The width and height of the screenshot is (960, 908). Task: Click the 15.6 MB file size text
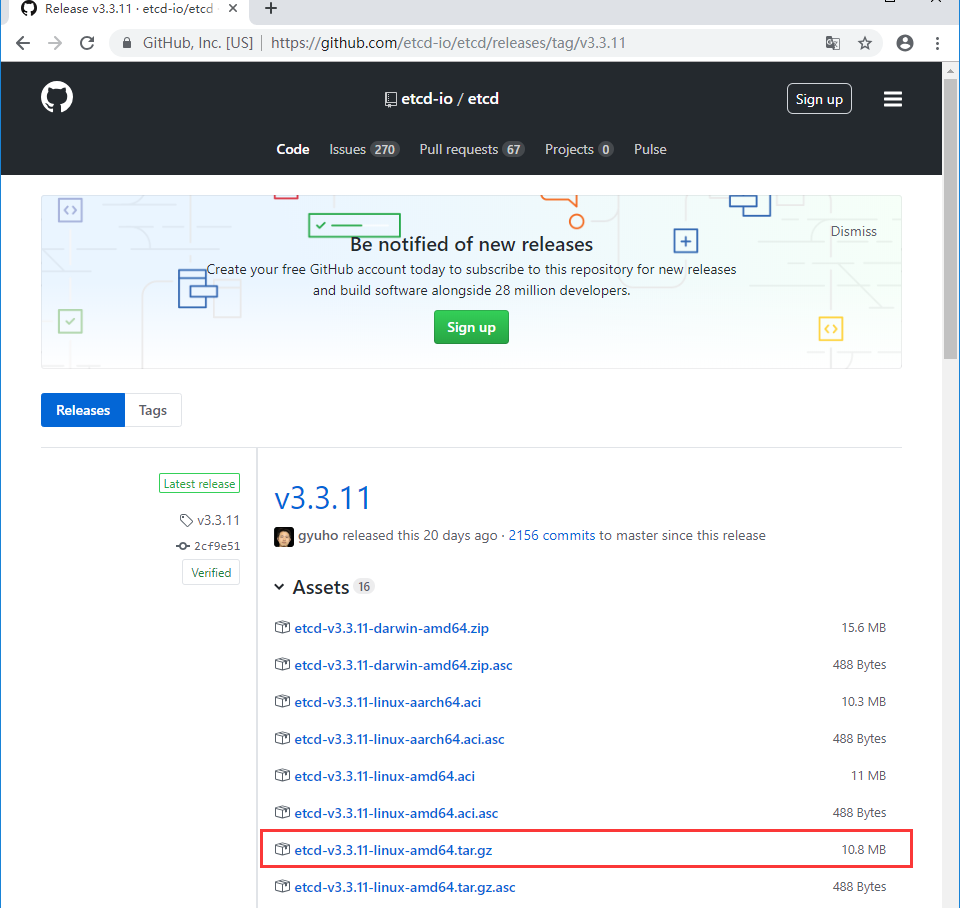point(863,628)
